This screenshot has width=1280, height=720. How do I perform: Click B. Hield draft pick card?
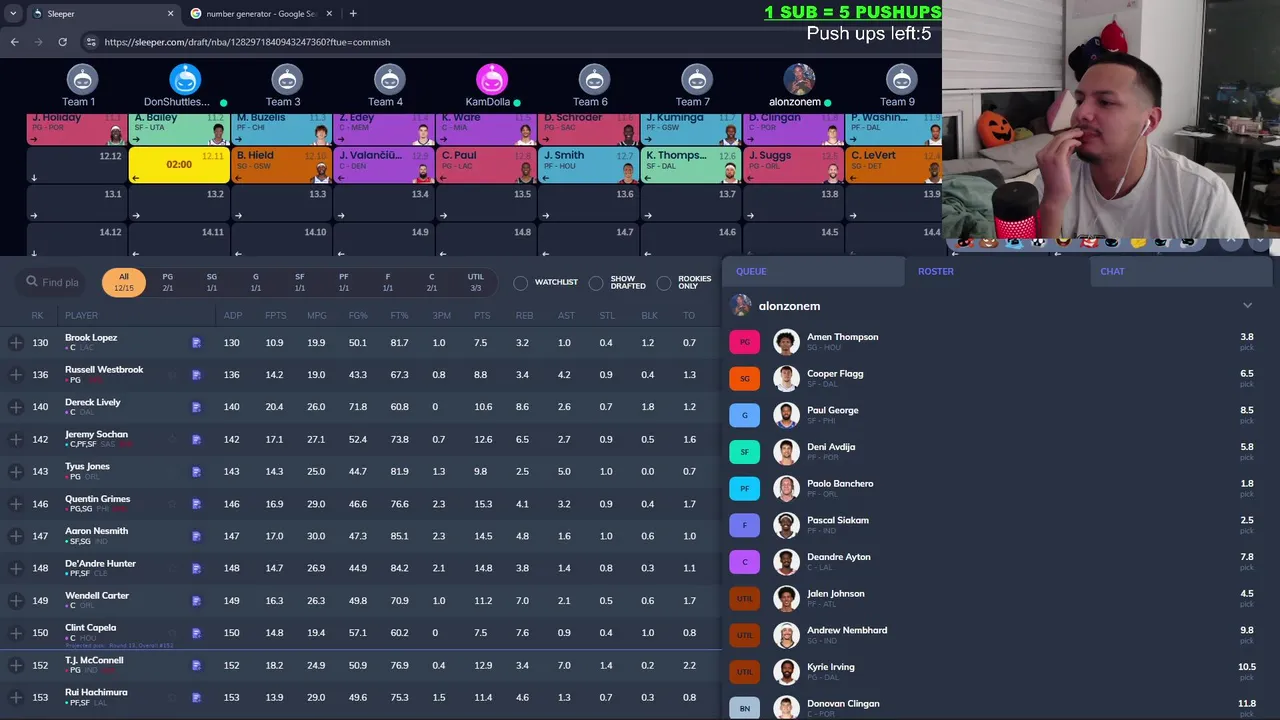pyautogui.click(x=282, y=165)
